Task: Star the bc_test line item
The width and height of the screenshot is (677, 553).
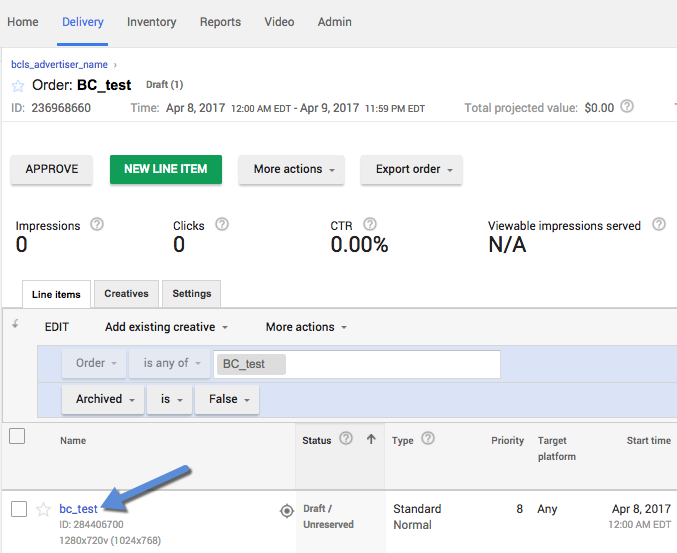Action: click(43, 509)
